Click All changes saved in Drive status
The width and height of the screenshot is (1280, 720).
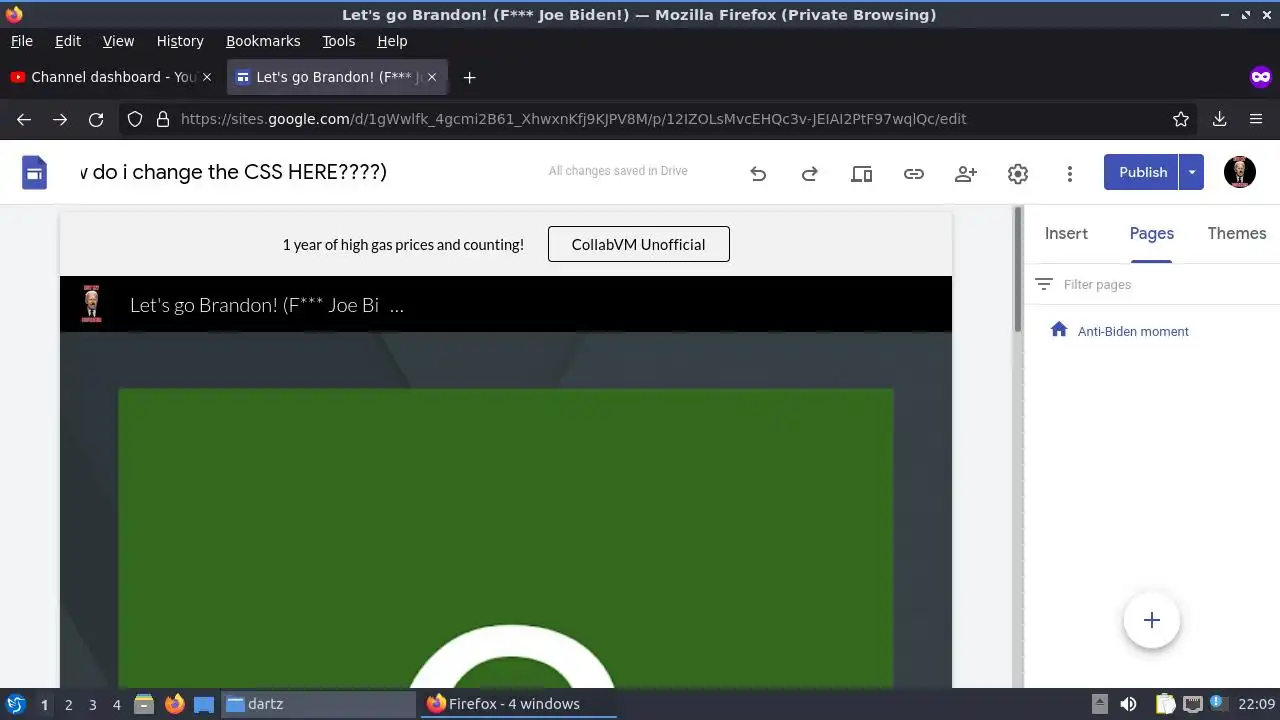click(618, 171)
